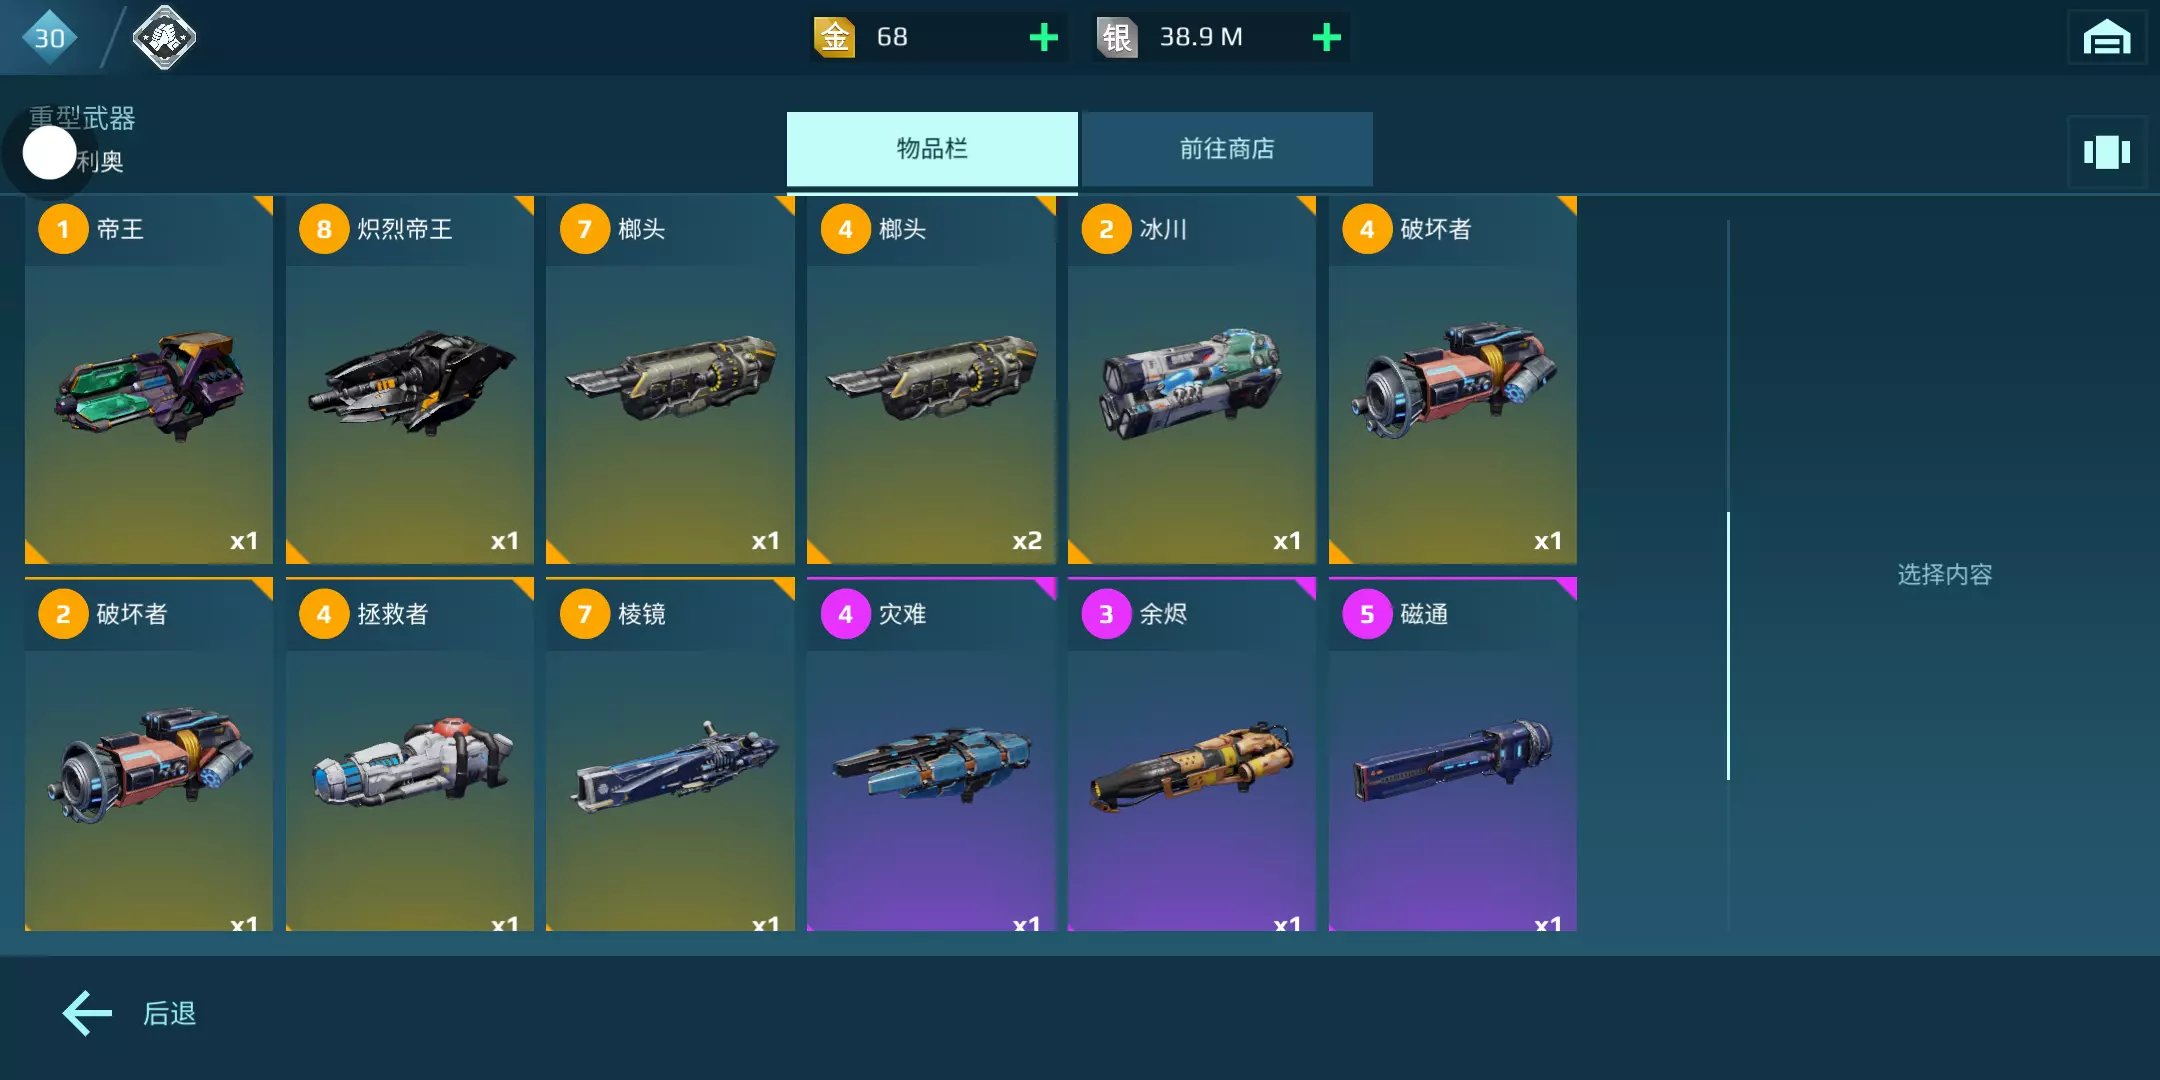Open the 前往商店 tab
The image size is (2160, 1080).
[x=1227, y=149]
